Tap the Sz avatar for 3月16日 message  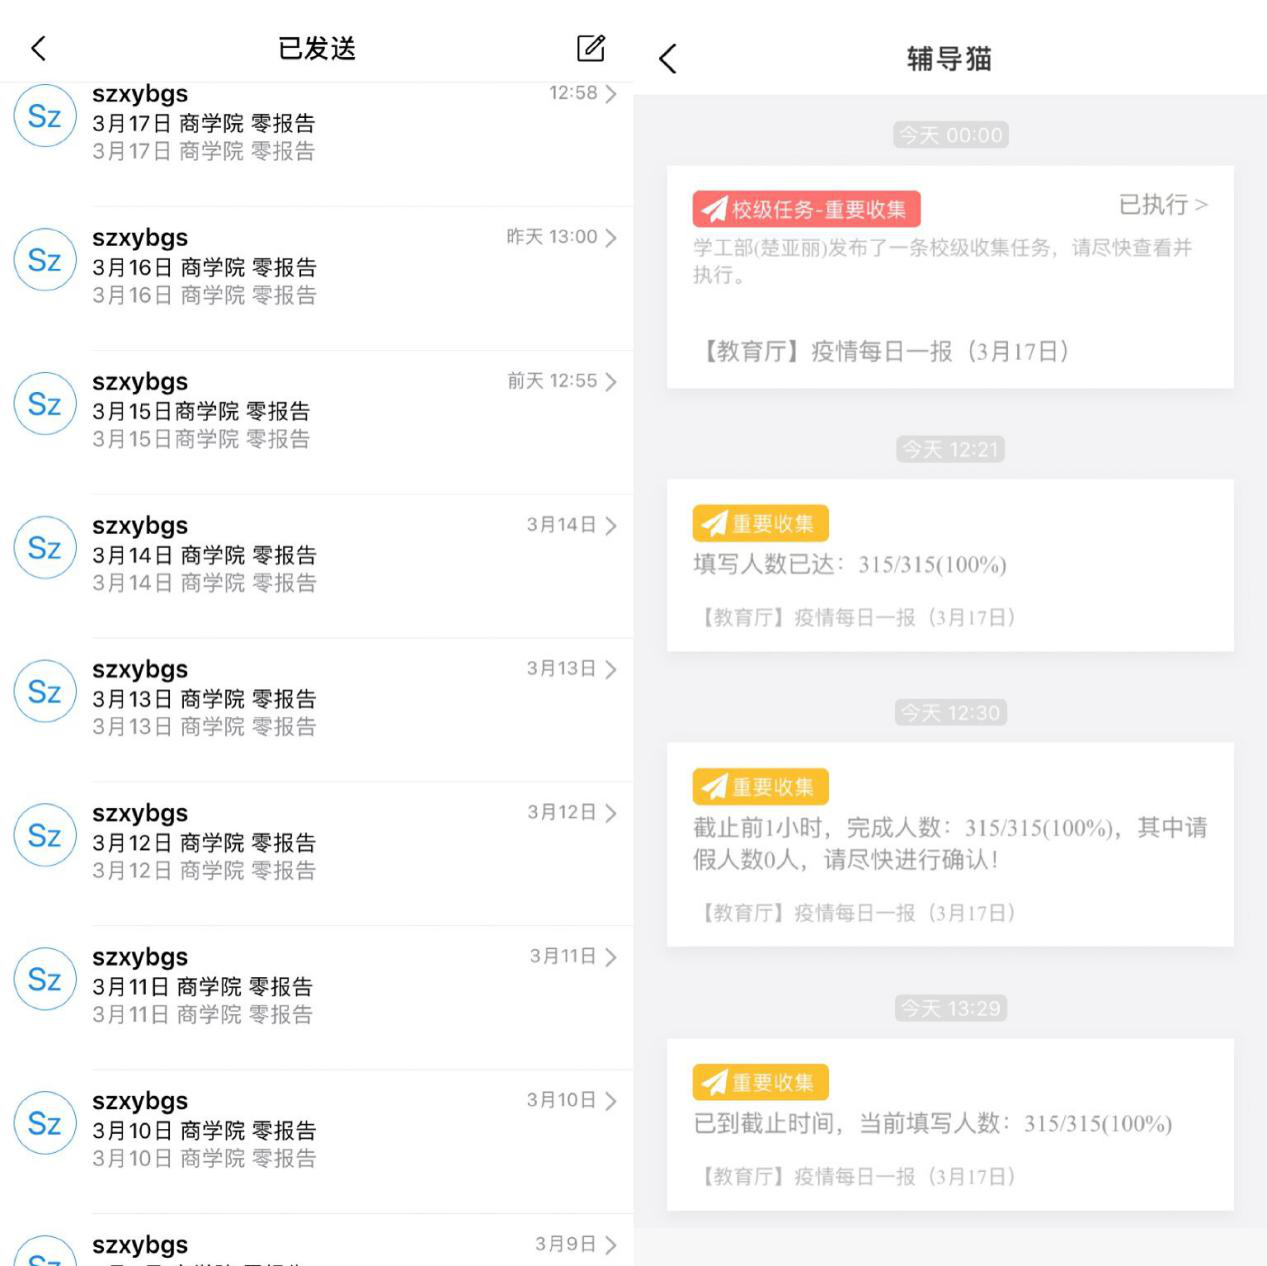[x=44, y=261]
